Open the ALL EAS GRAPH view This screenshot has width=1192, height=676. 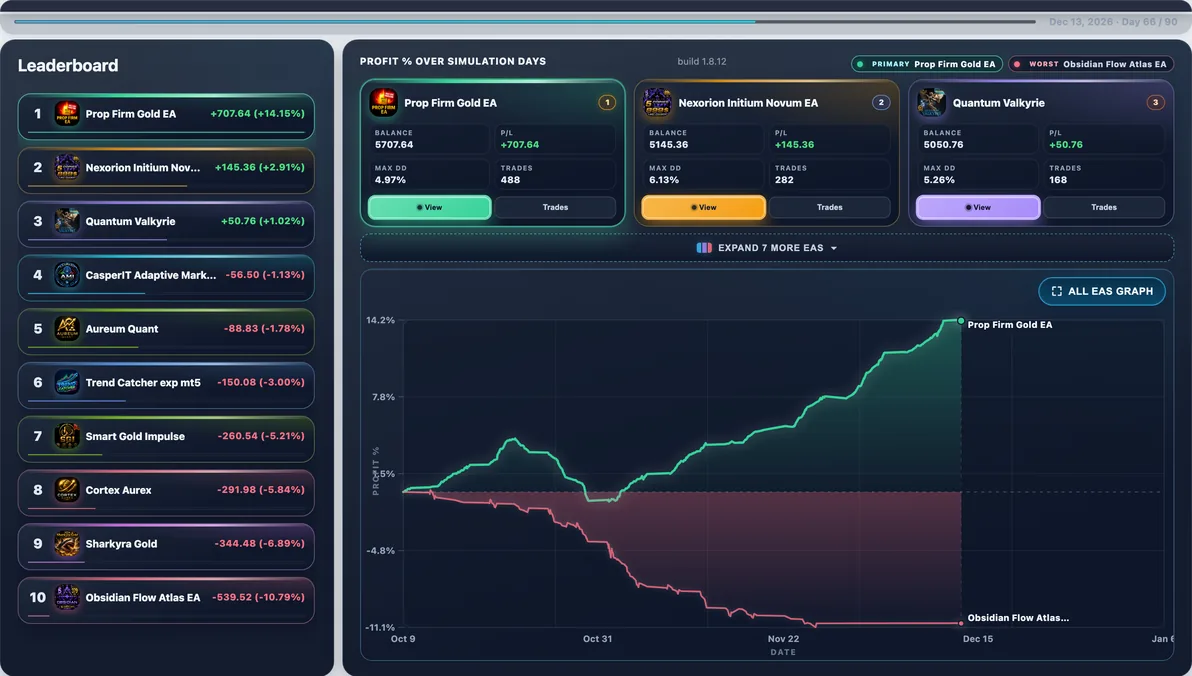click(1102, 291)
